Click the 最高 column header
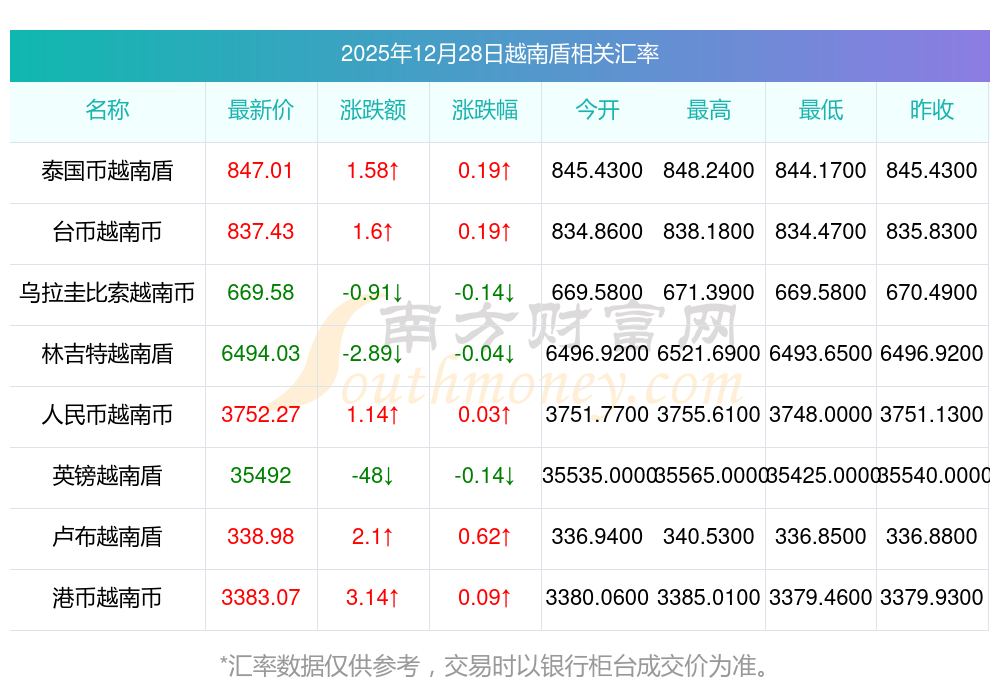1000x697 pixels. click(x=709, y=110)
